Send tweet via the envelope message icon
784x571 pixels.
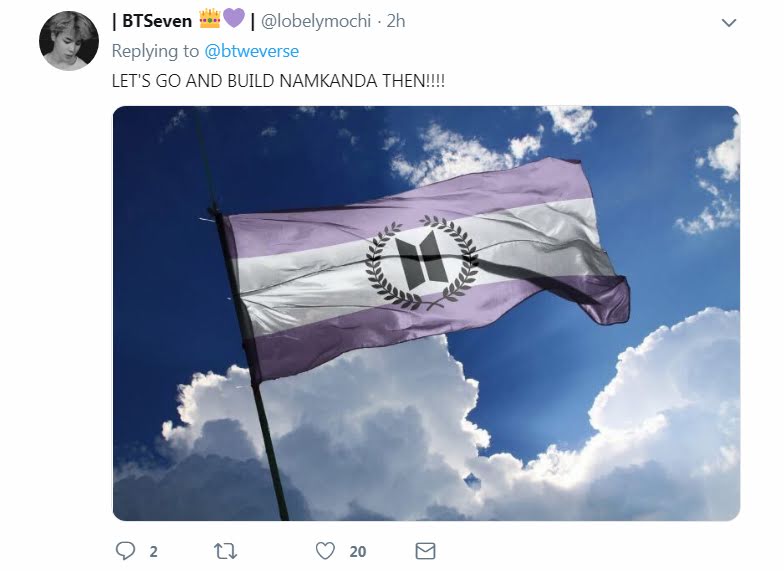(x=426, y=550)
